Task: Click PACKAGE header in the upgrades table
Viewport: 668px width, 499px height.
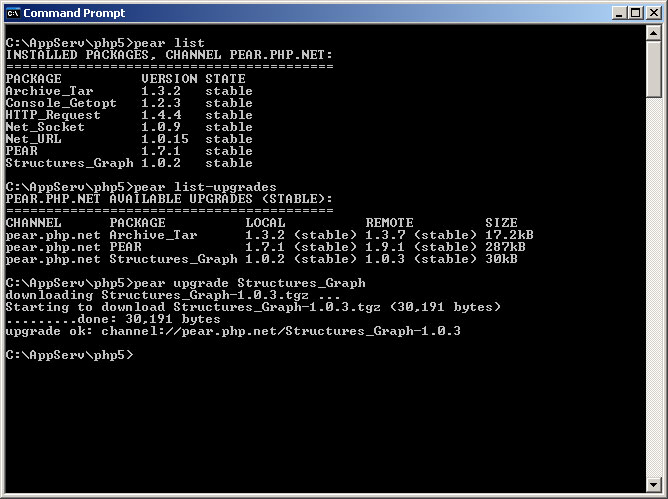Action: (137, 223)
